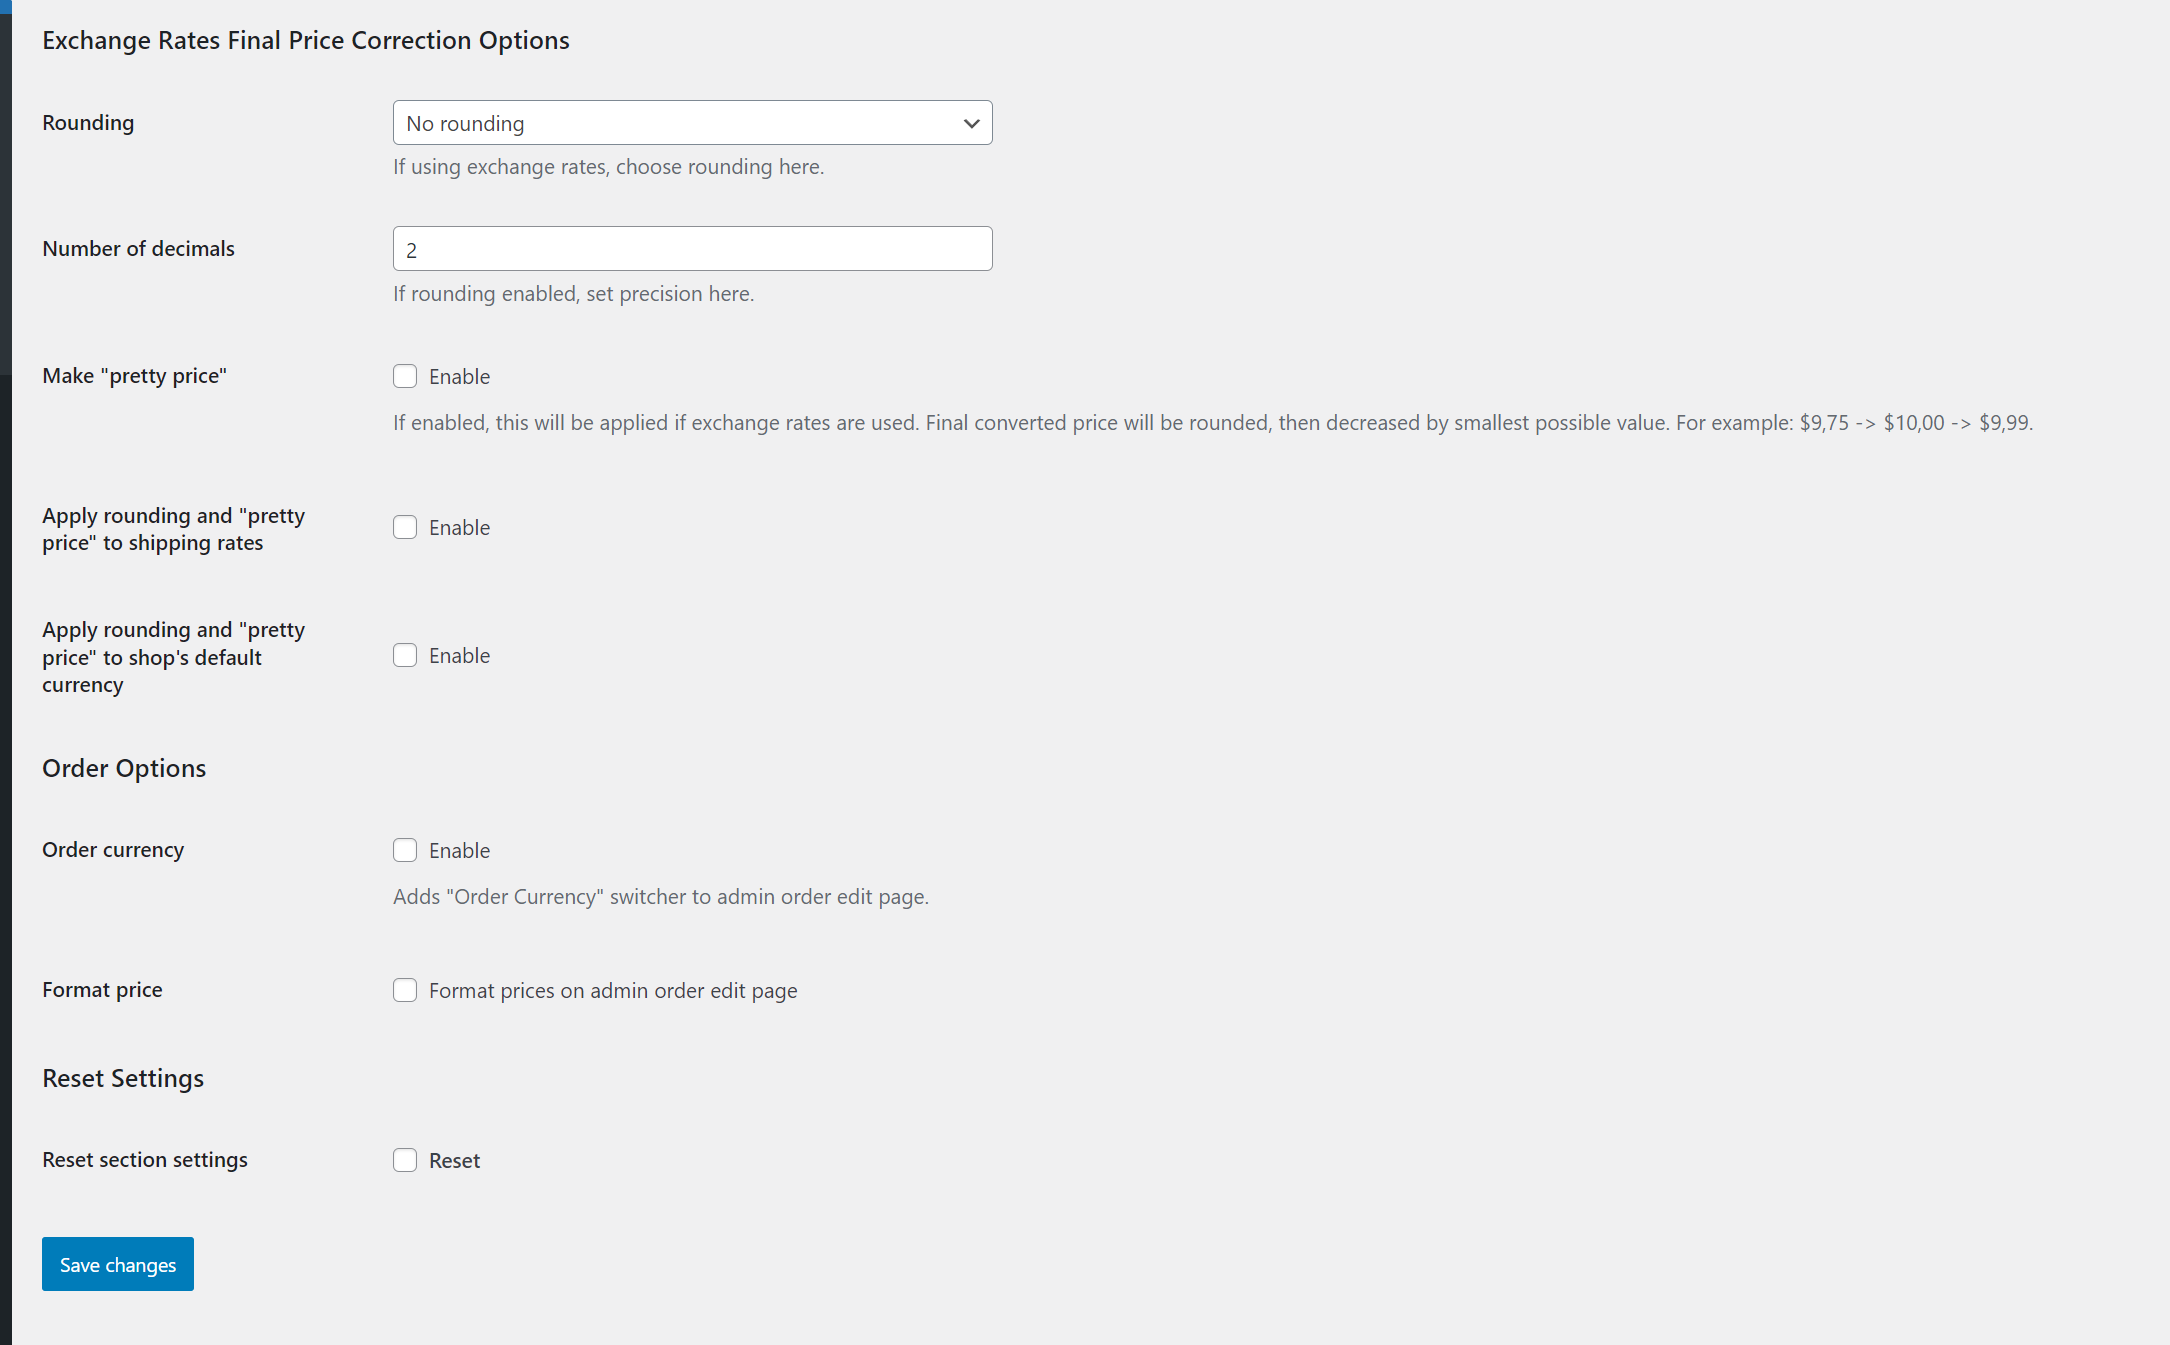
Task: Click the Exchange Rates Final Price Correction heading
Action: 306,40
